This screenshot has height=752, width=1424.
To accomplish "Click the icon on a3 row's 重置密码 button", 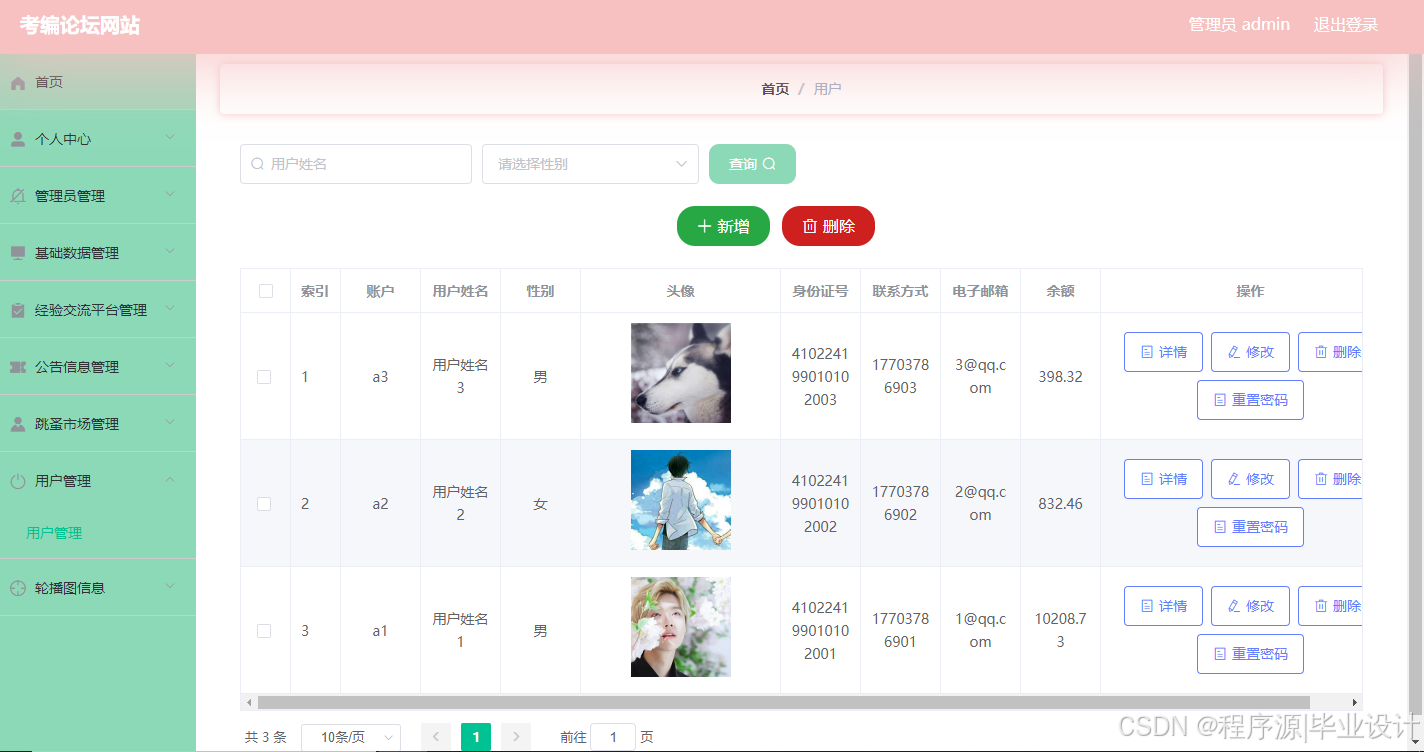I will pos(1220,400).
